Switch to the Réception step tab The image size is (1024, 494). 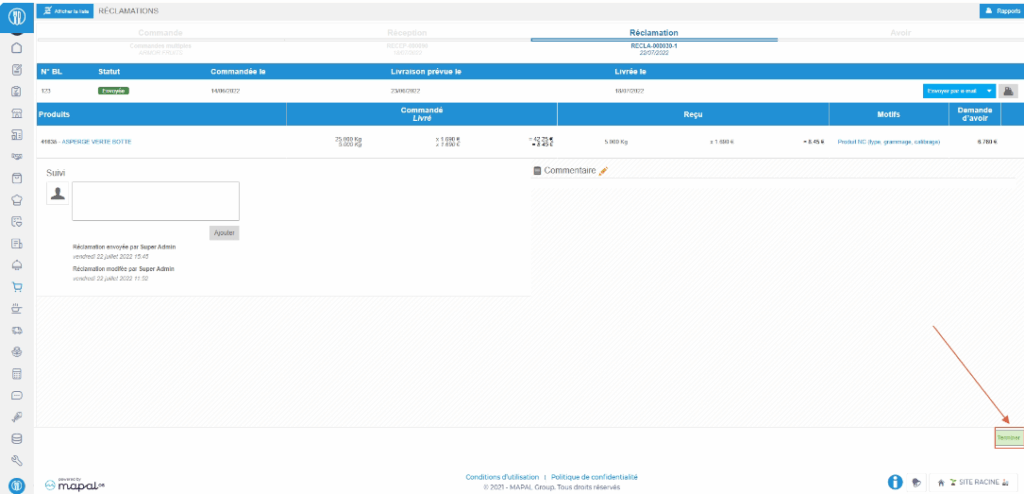pos(407,33)
